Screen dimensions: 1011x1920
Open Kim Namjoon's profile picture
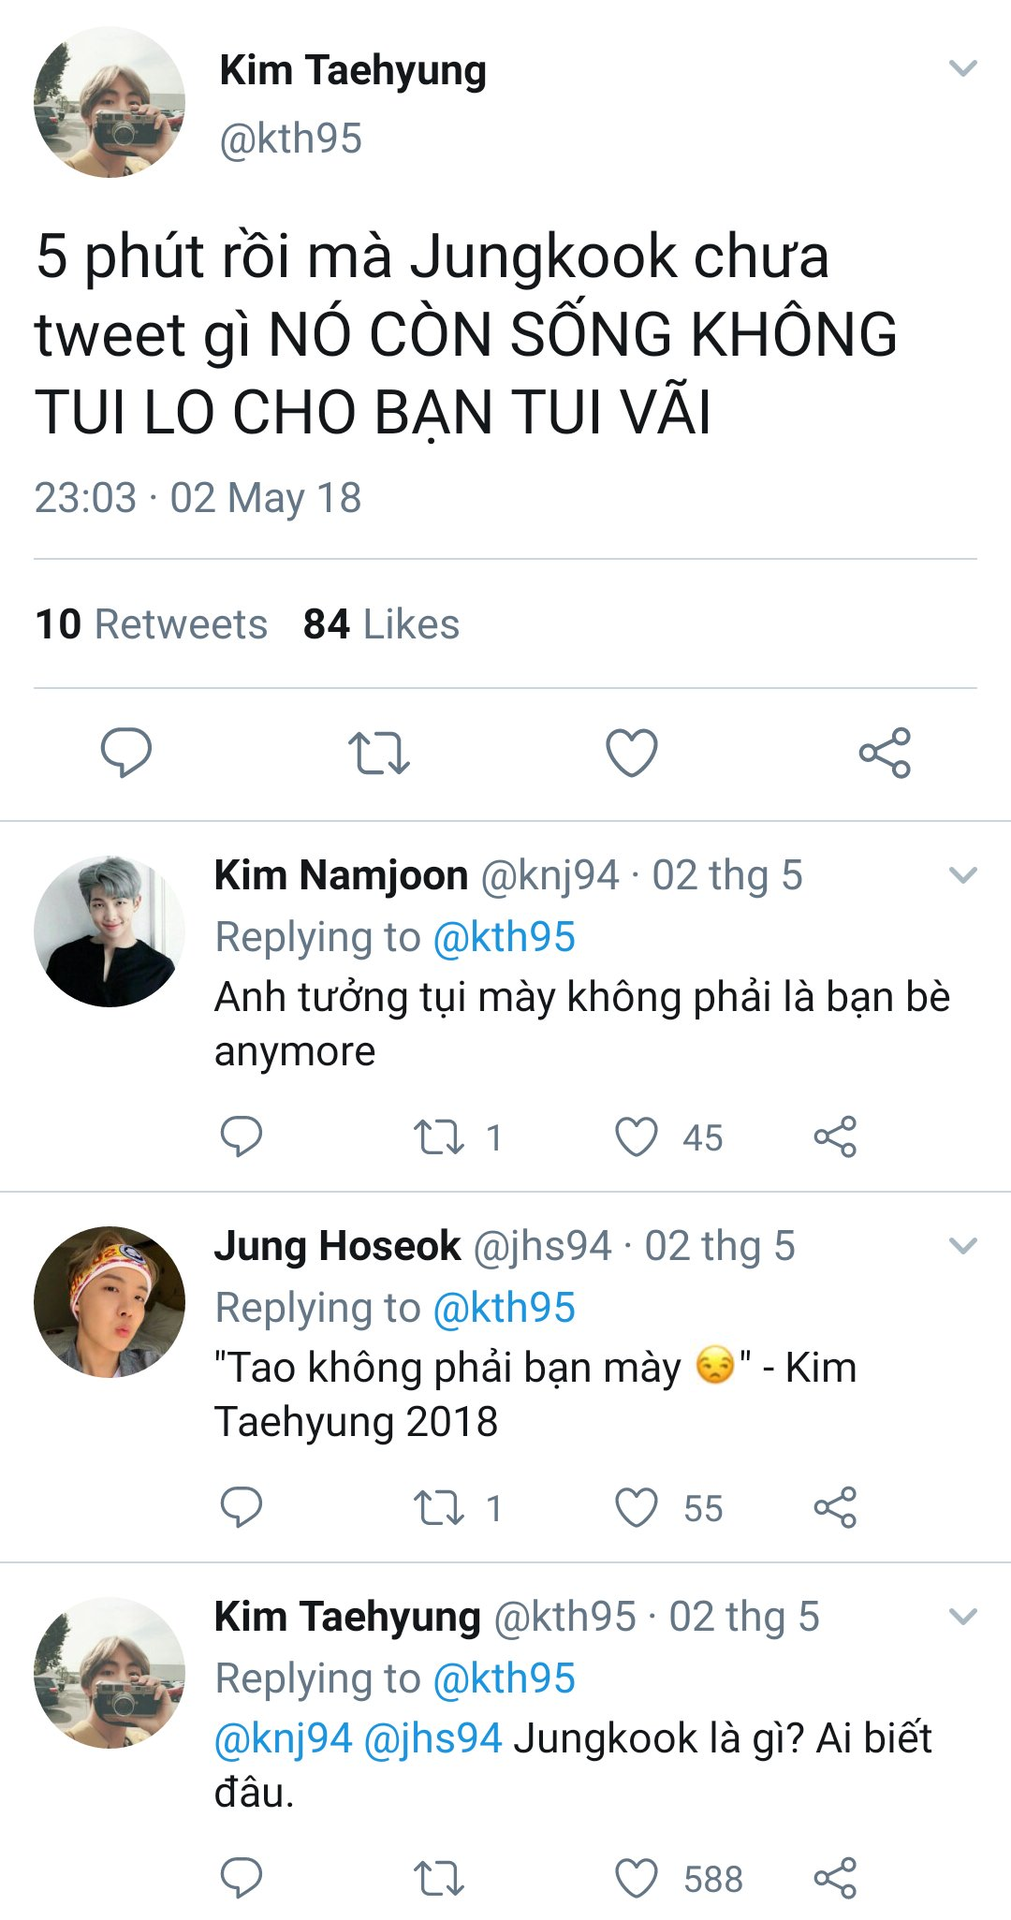(109, 931)
